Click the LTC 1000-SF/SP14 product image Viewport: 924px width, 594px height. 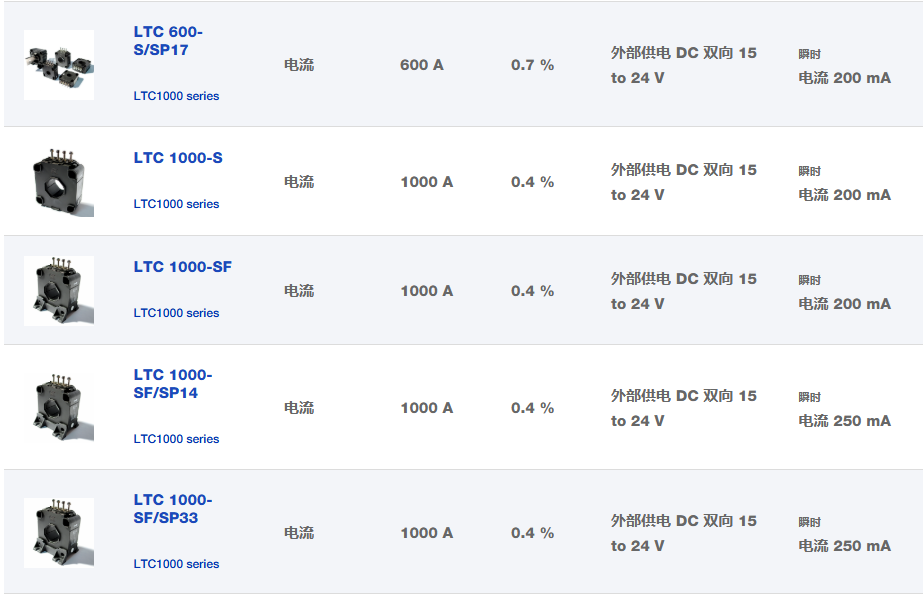coord(59,408)
